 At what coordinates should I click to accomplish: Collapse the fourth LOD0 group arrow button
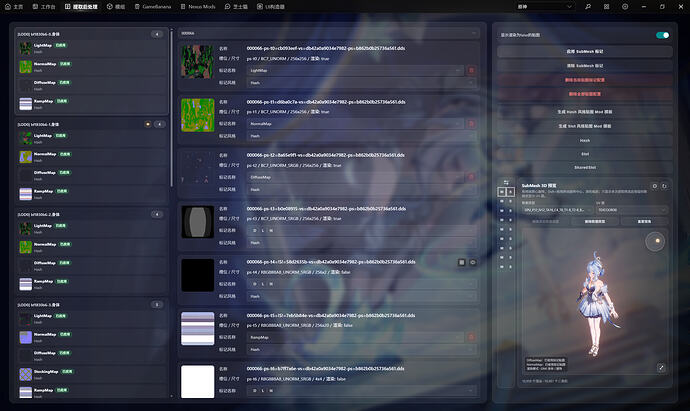click(157, 305)
